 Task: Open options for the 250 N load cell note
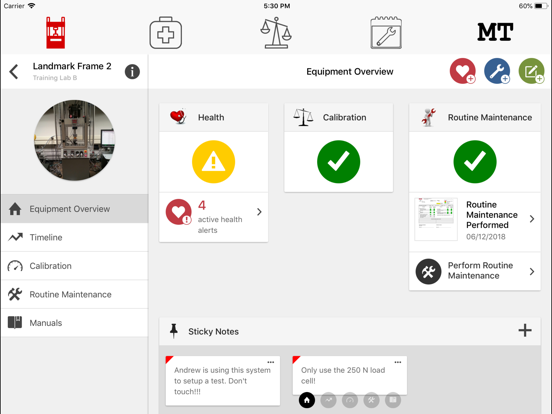coord(398,362)
